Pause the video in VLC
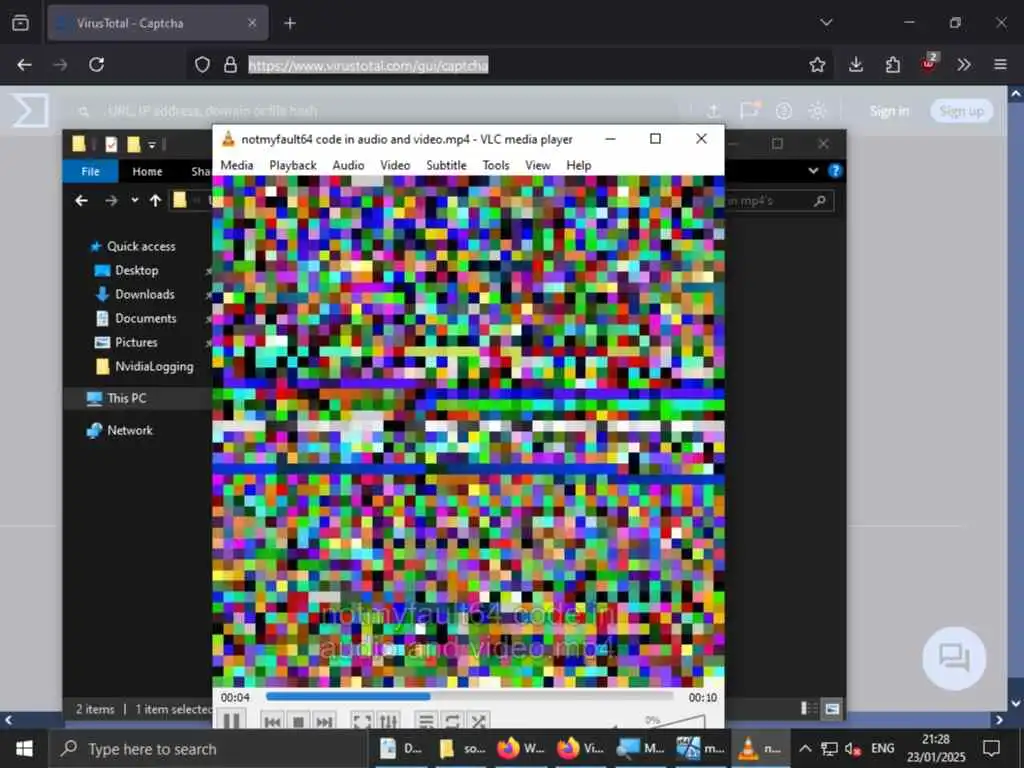Viewport: 1024px width, 768px height. (231, 721)
